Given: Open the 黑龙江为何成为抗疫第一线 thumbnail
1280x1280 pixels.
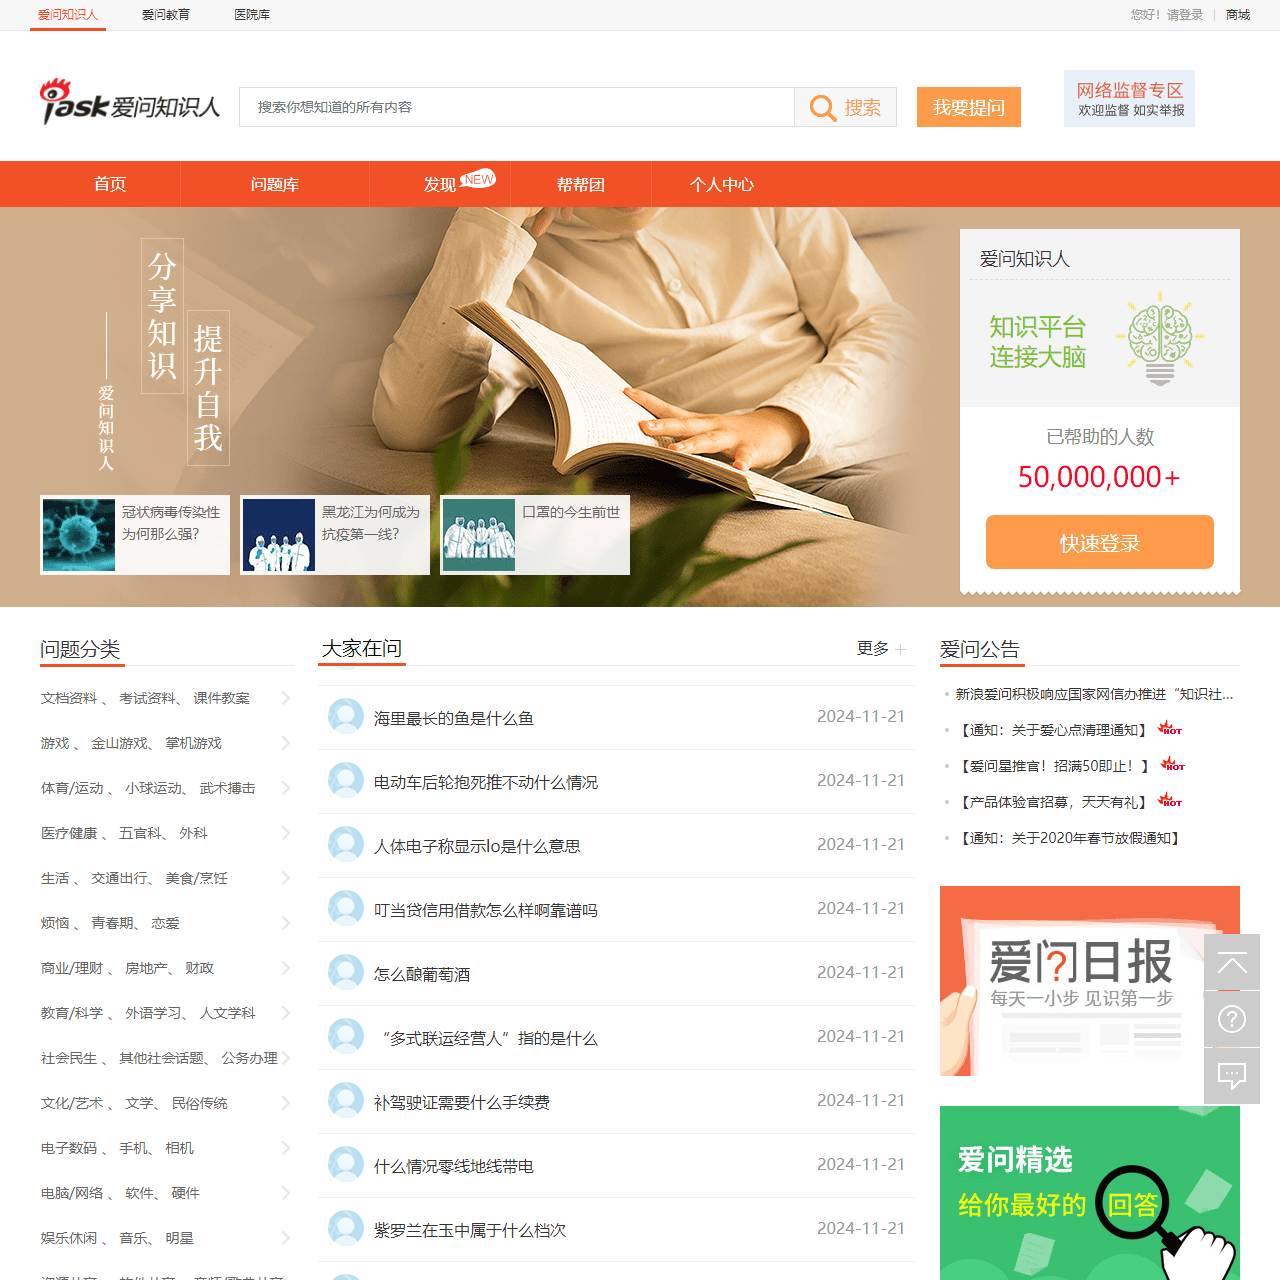Looking at the screenshot, I should tap(335, 535).
